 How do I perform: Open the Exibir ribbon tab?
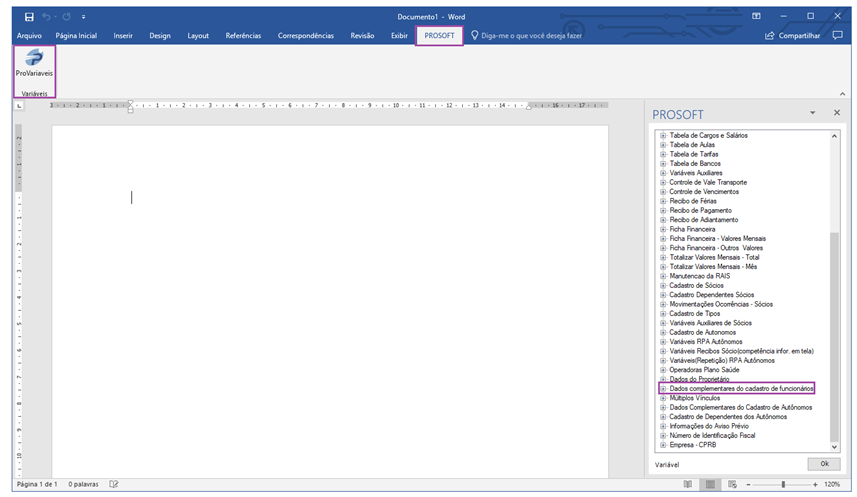[x=399, y=36]
